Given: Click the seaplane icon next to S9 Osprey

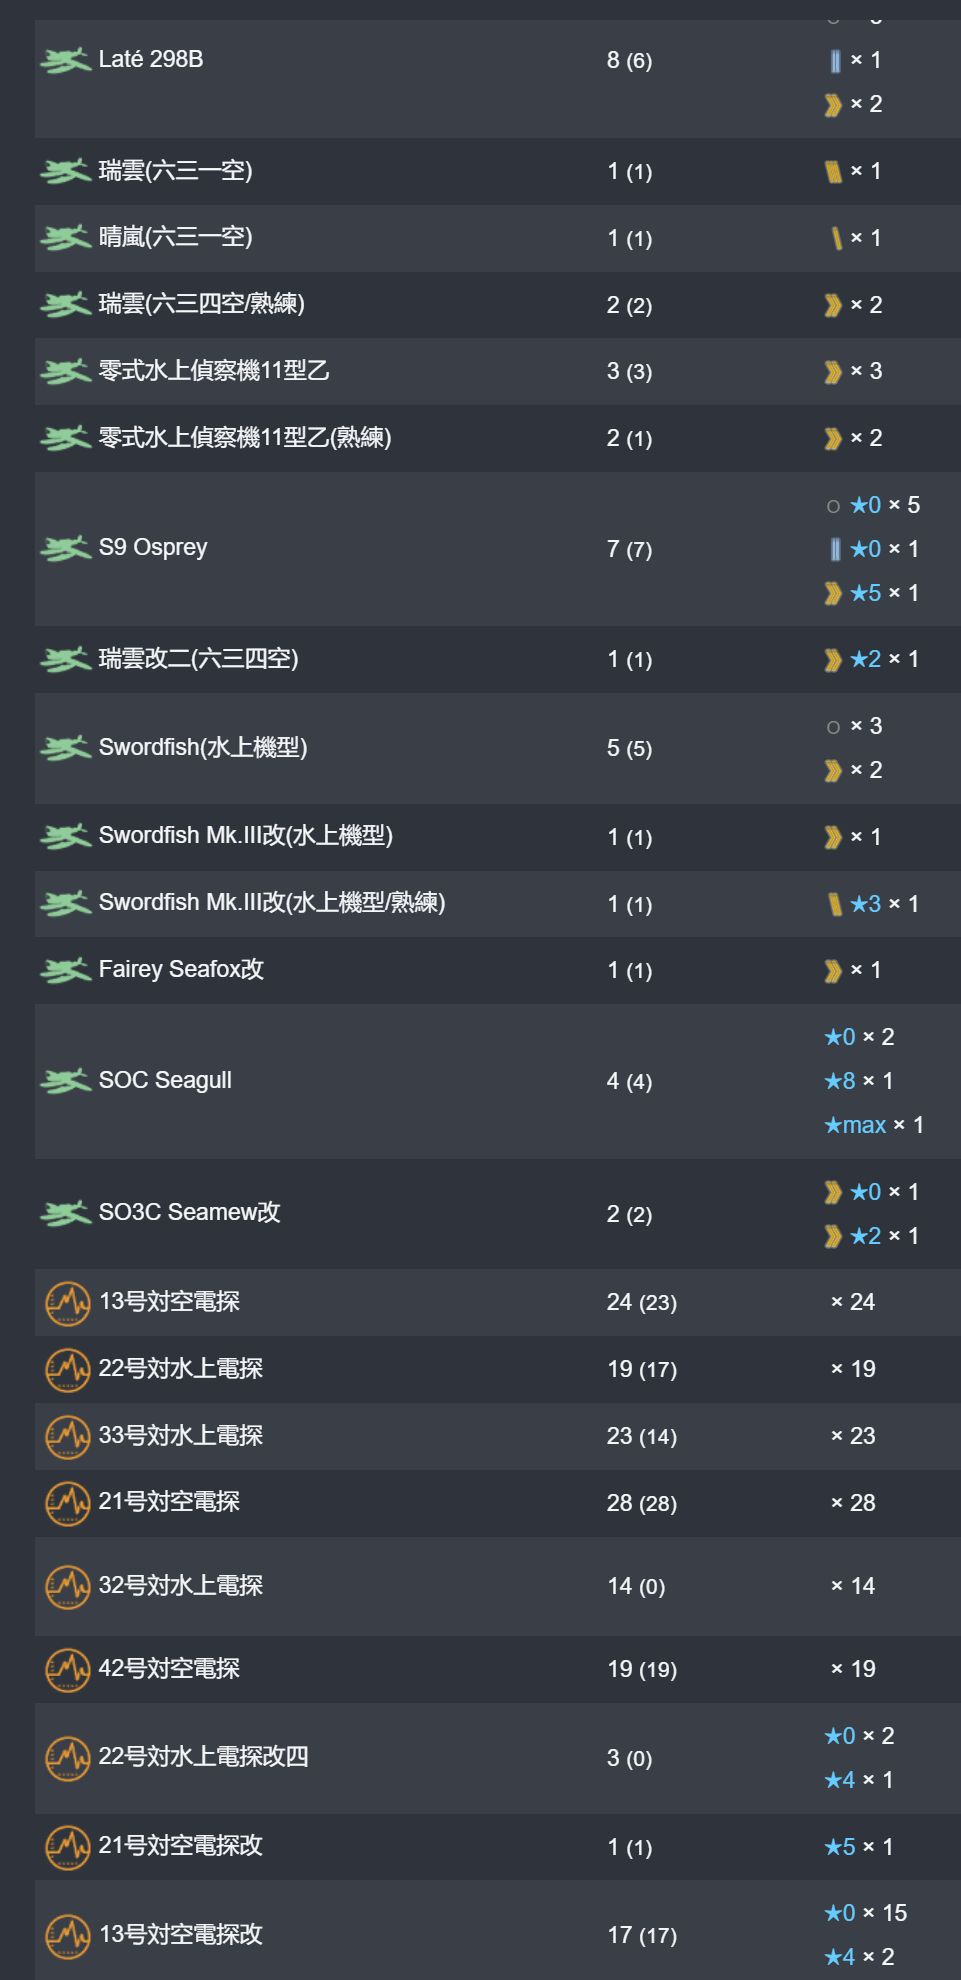Looking at the screenshot, I should (x=66, y=549).
